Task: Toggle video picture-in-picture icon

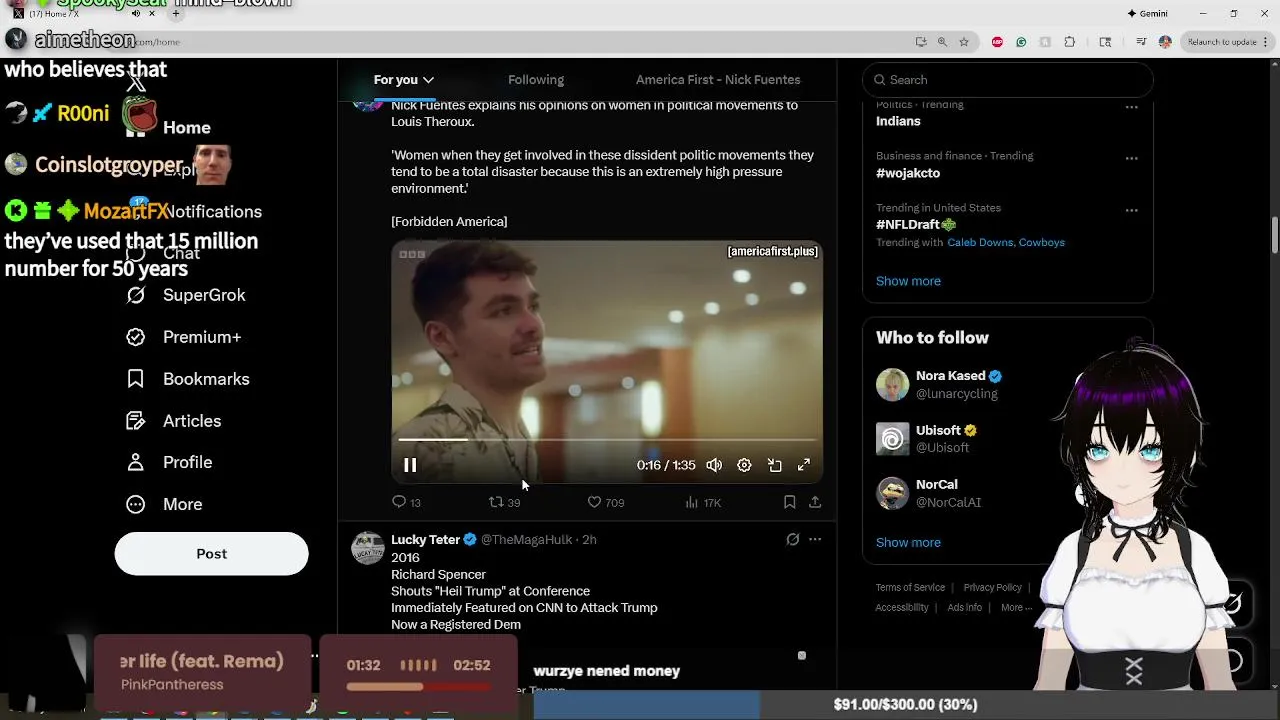Action: click(x=774, y=465)
